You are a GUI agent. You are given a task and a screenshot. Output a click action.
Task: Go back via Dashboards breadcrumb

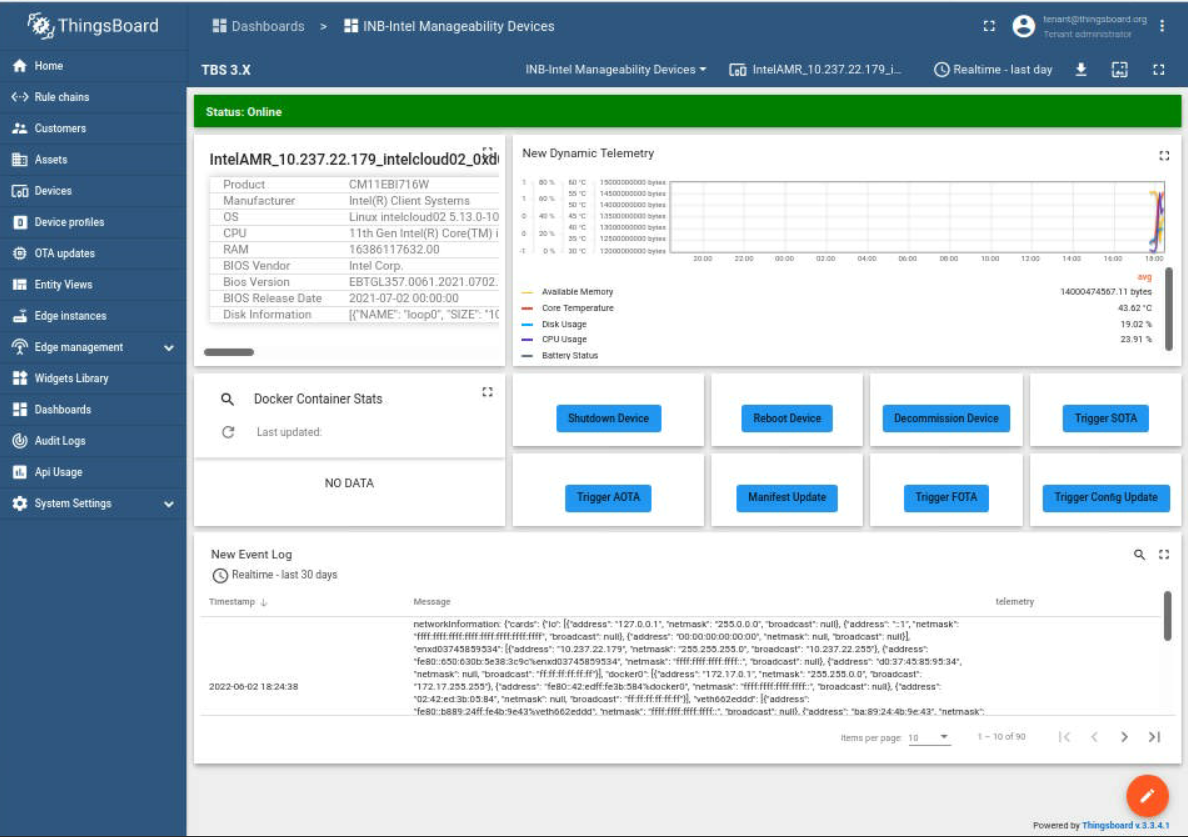[258, 26]
